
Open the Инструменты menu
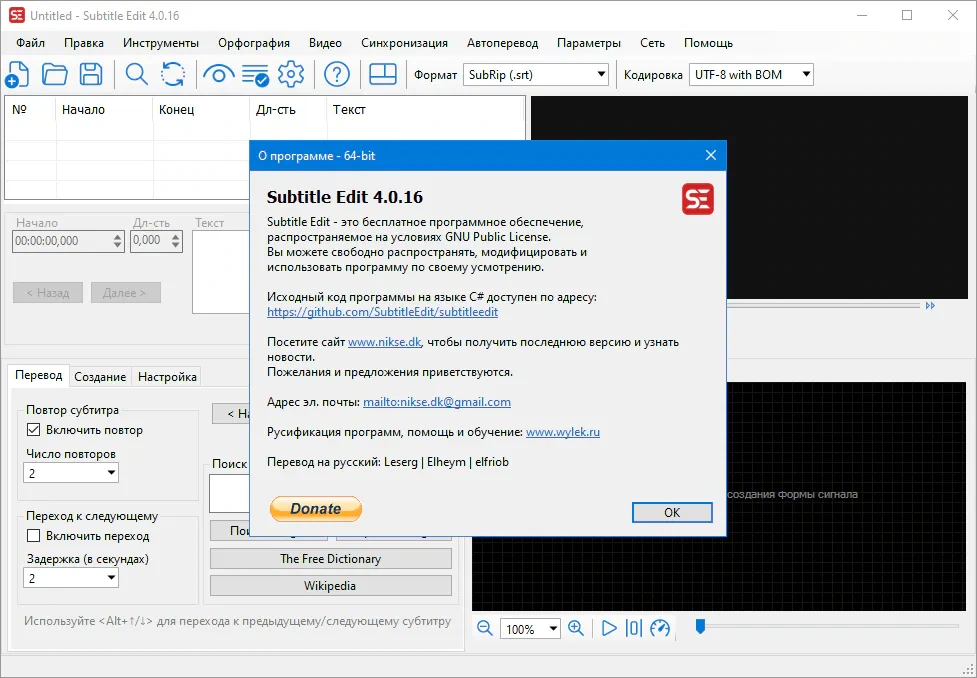161,43
